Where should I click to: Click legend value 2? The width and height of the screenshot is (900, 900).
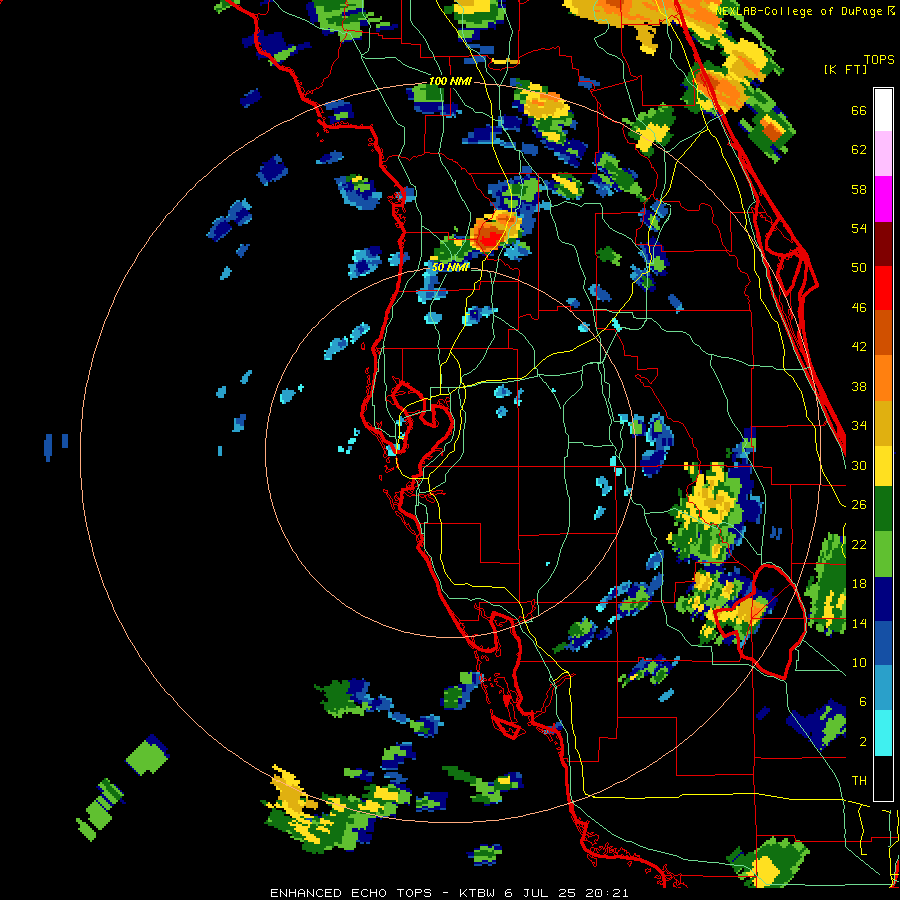point(862,741)
